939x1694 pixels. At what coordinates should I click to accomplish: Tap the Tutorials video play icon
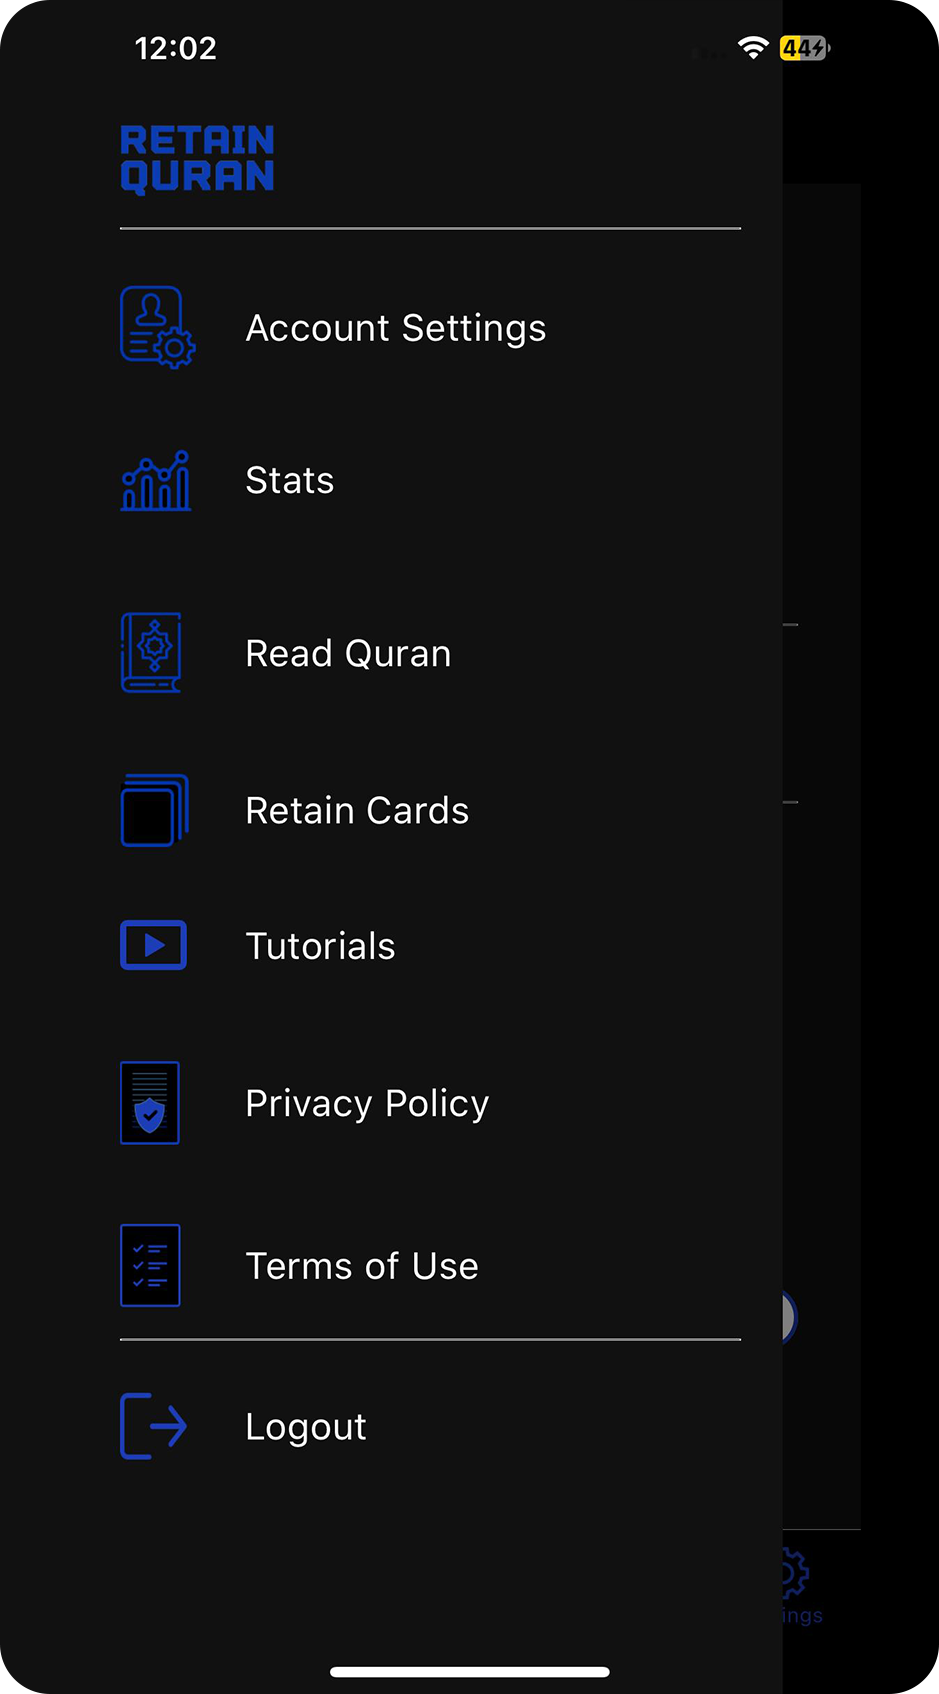tap(153, 945)
